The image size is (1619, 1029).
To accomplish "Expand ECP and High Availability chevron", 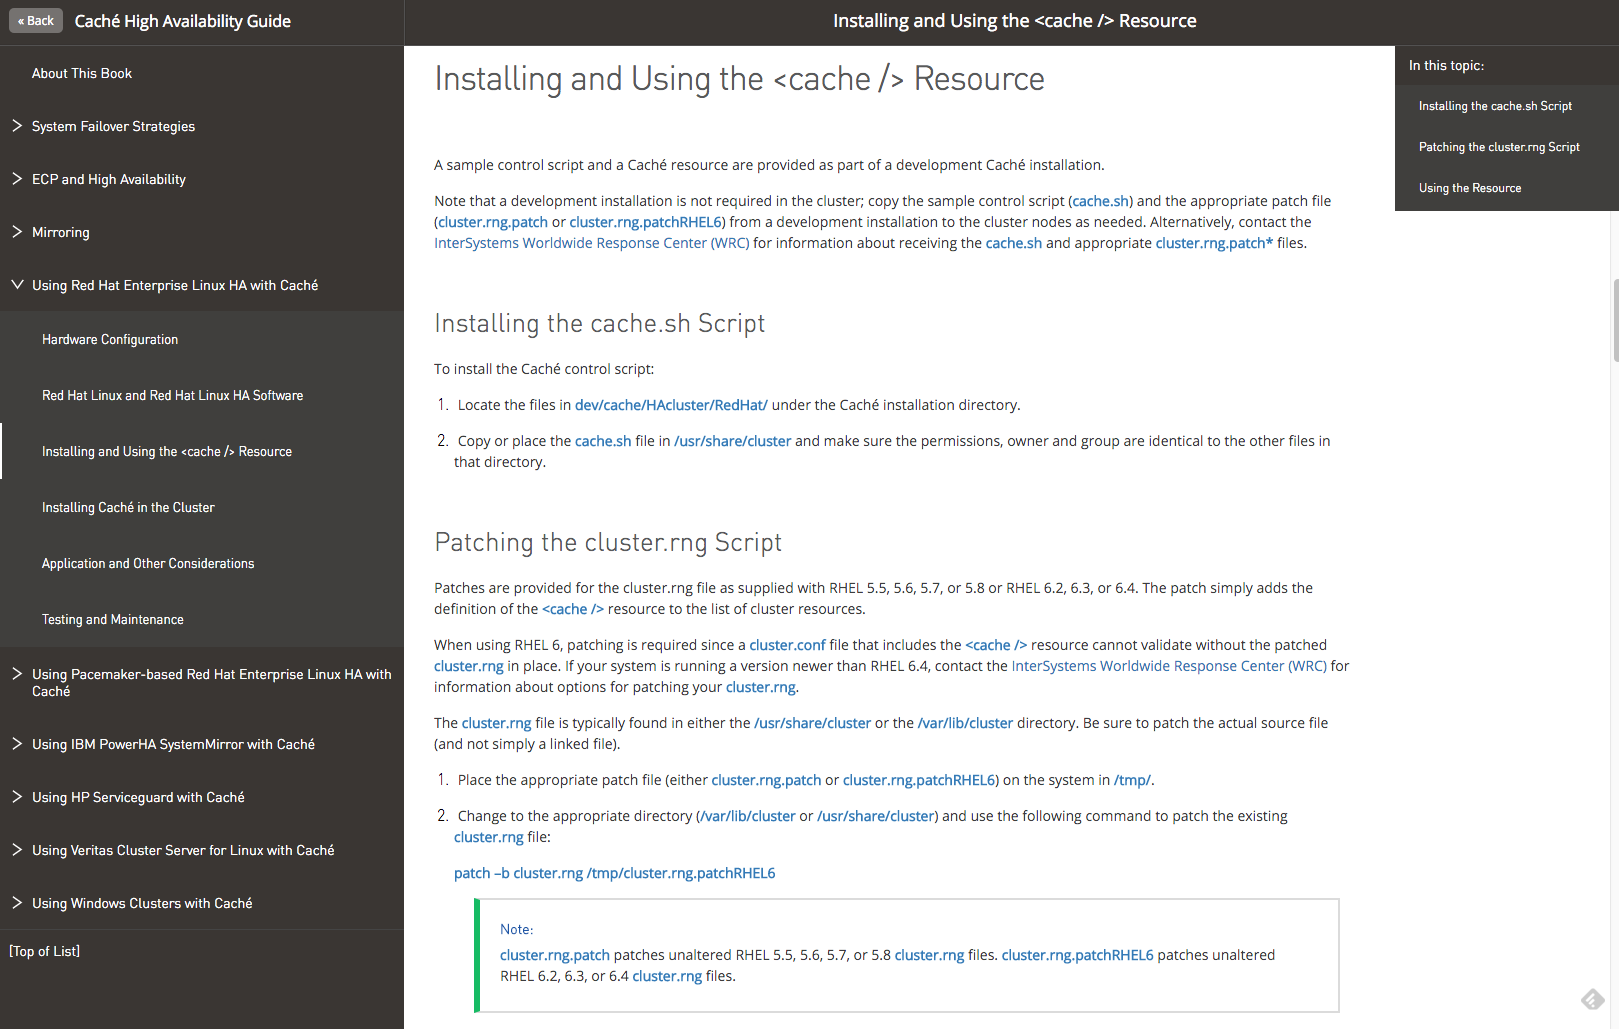I will pos(17,179).
